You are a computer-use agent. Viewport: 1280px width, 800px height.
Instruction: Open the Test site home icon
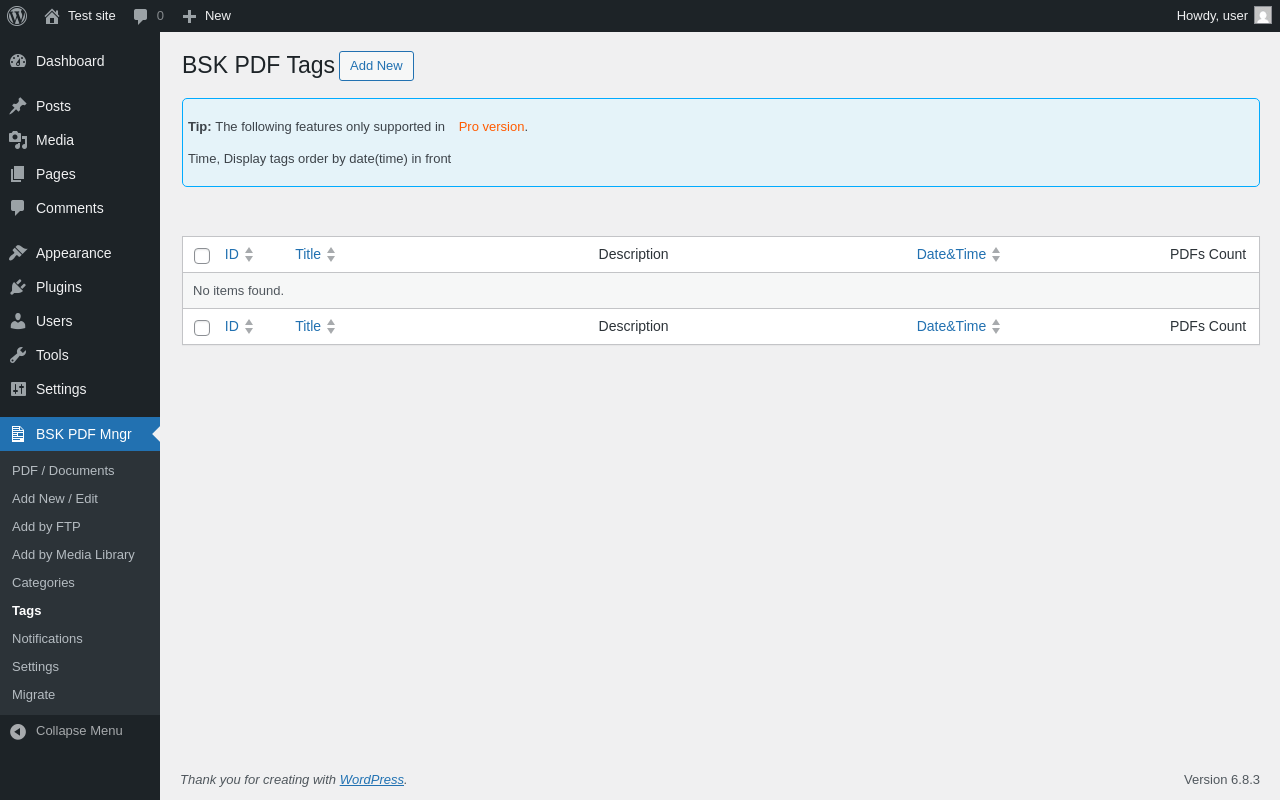[52, 16]
